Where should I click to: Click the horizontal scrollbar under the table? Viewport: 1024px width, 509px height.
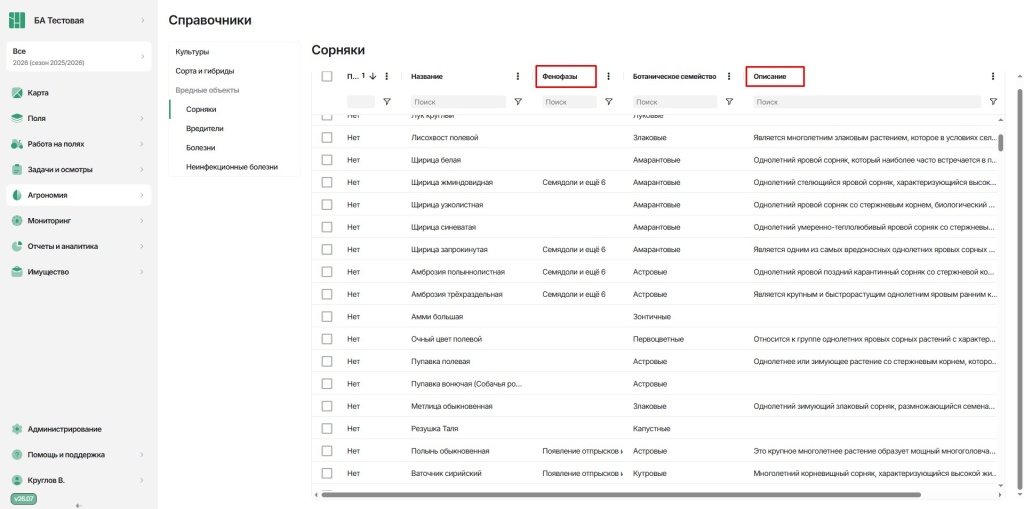coord(621,495)
